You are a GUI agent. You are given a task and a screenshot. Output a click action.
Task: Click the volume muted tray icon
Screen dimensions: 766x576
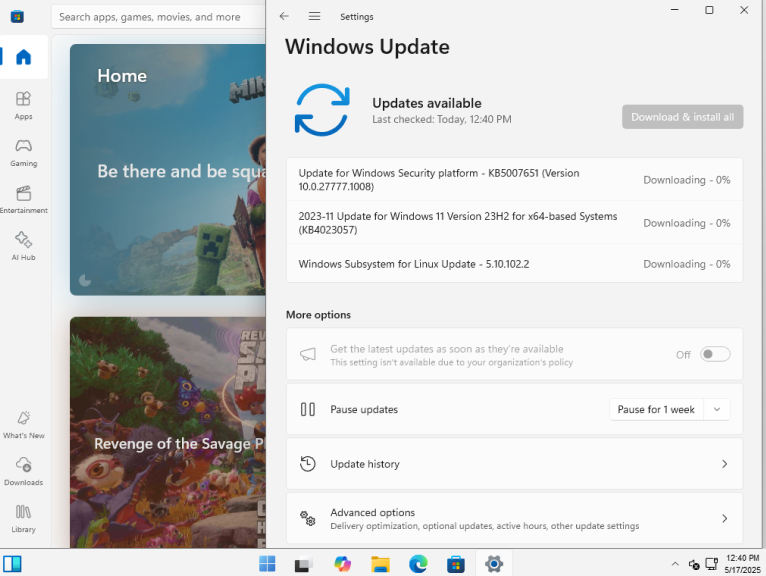pyautogui.click(x=694, y=565)
